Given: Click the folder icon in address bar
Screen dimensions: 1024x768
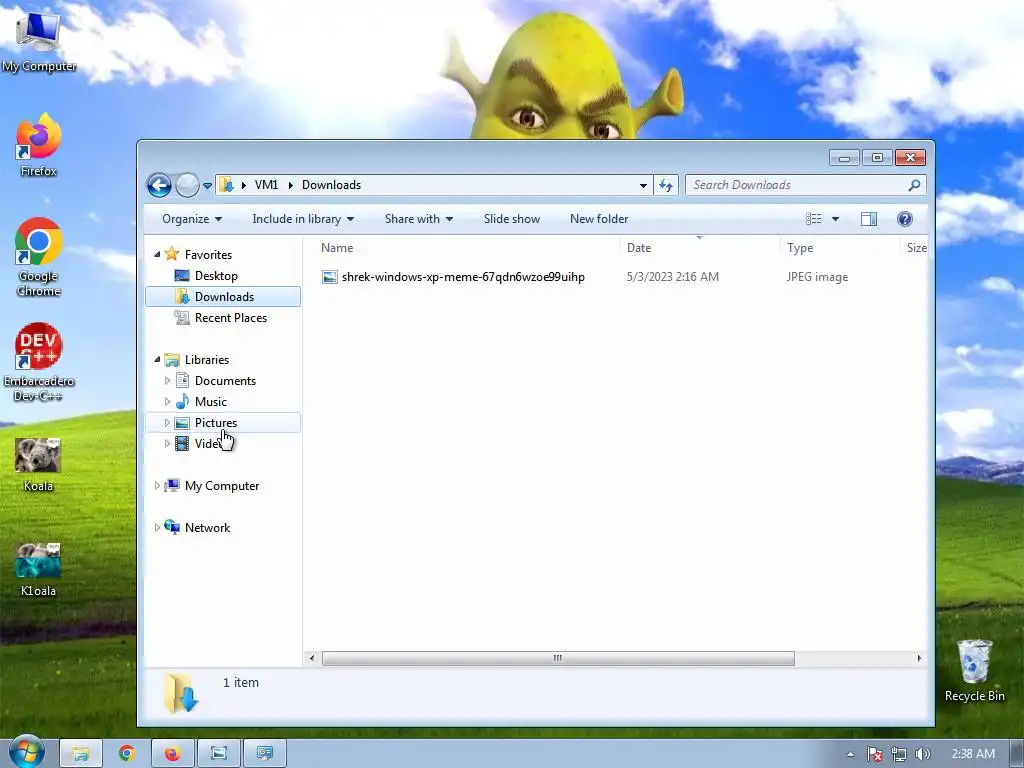Looking at the screenshot, I should pyautogui.click(x=226, y=185).
